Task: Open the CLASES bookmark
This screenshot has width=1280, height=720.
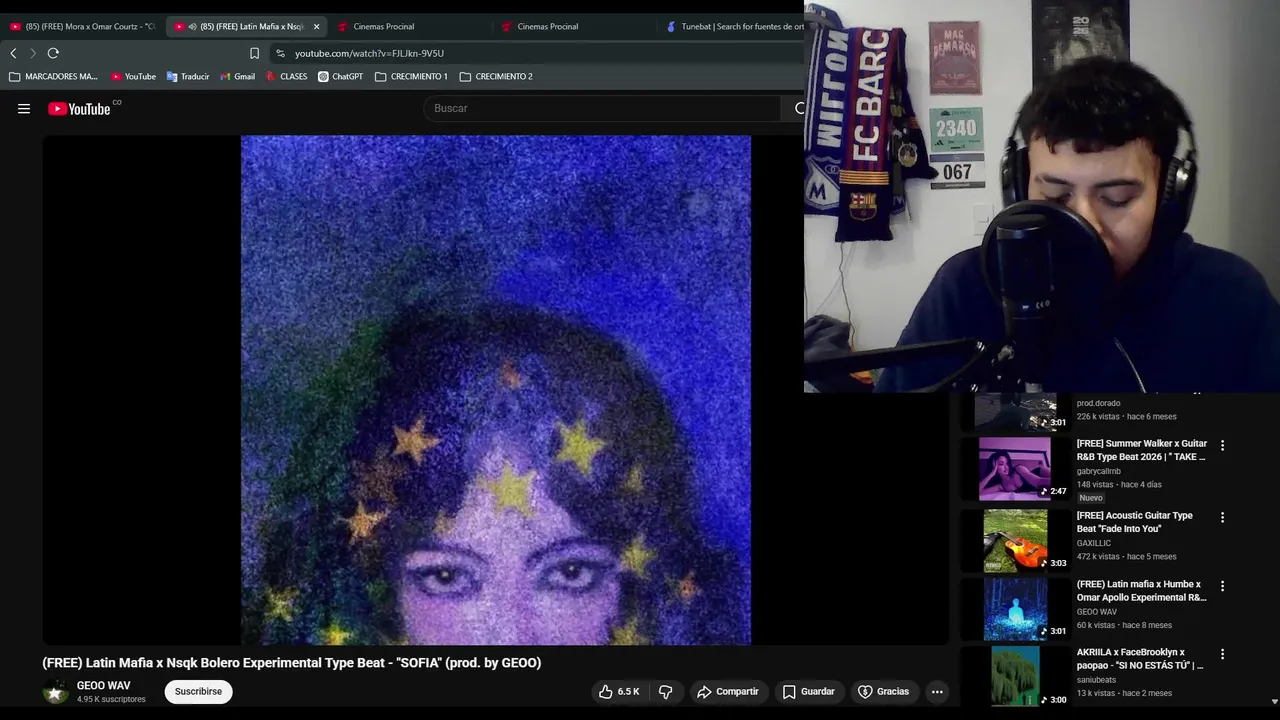Action: coord(287,76)
